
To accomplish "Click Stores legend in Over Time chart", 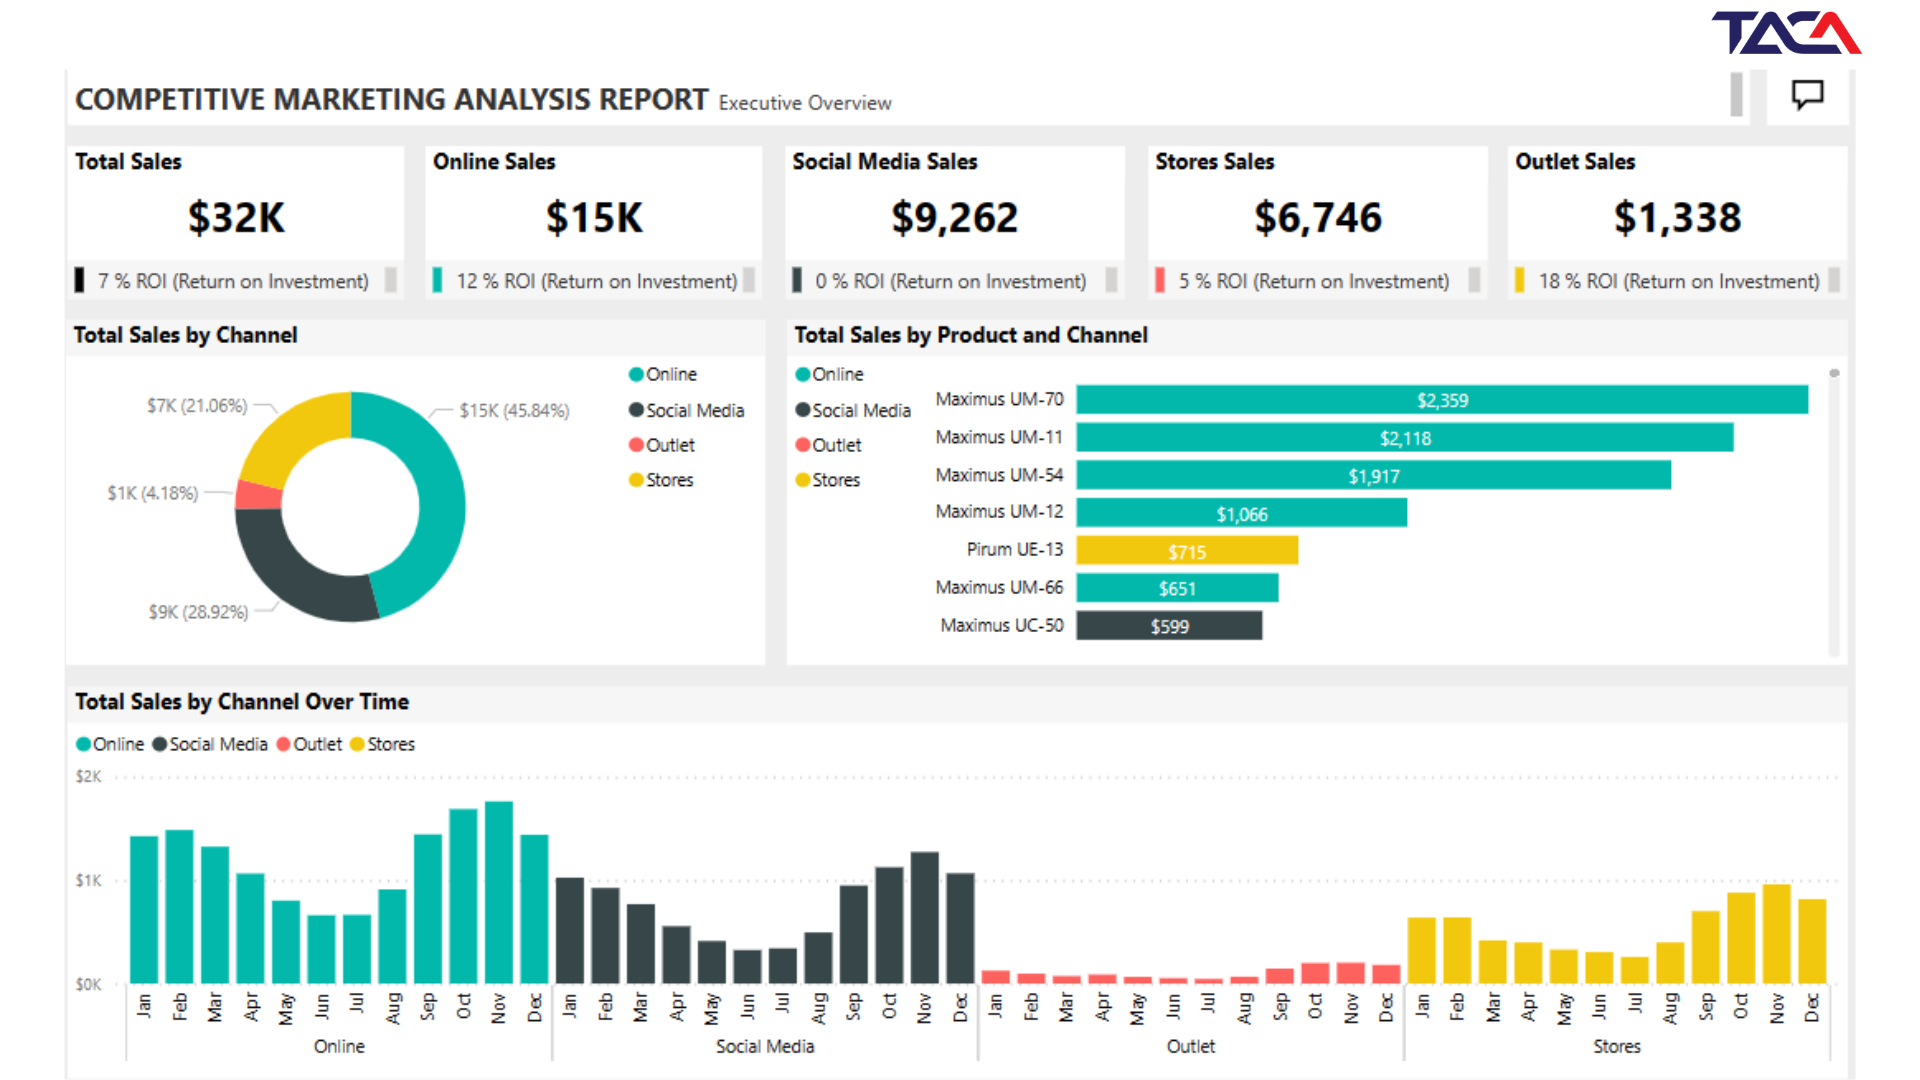I will coord(382,744).
